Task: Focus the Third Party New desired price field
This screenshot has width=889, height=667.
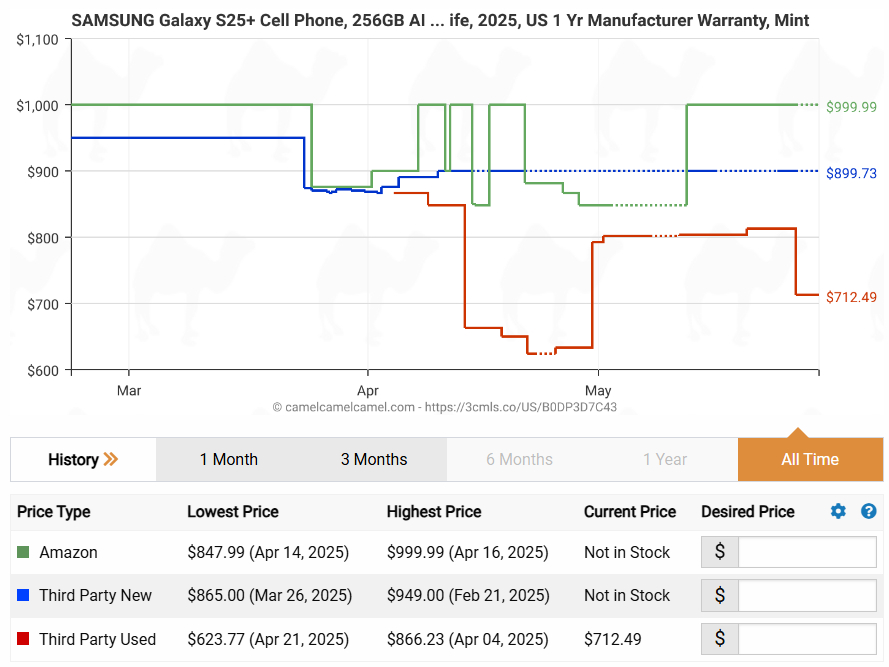Action: tap(806, 595)
